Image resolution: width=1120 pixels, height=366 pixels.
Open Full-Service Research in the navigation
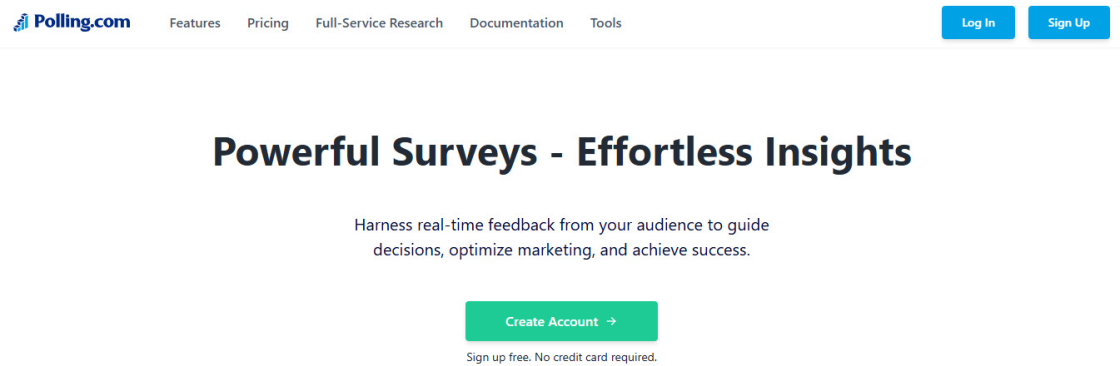379,23
